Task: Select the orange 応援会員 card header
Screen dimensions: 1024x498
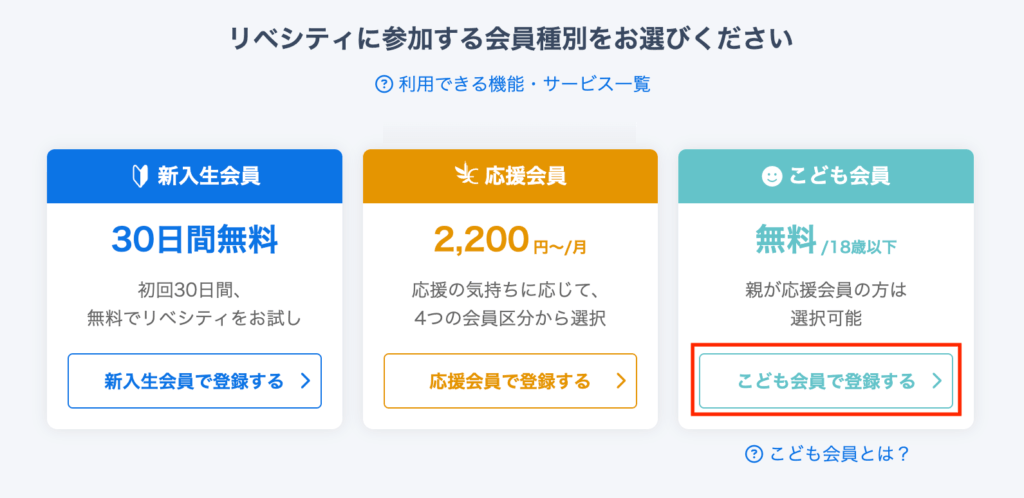Action: pos(510,176)
